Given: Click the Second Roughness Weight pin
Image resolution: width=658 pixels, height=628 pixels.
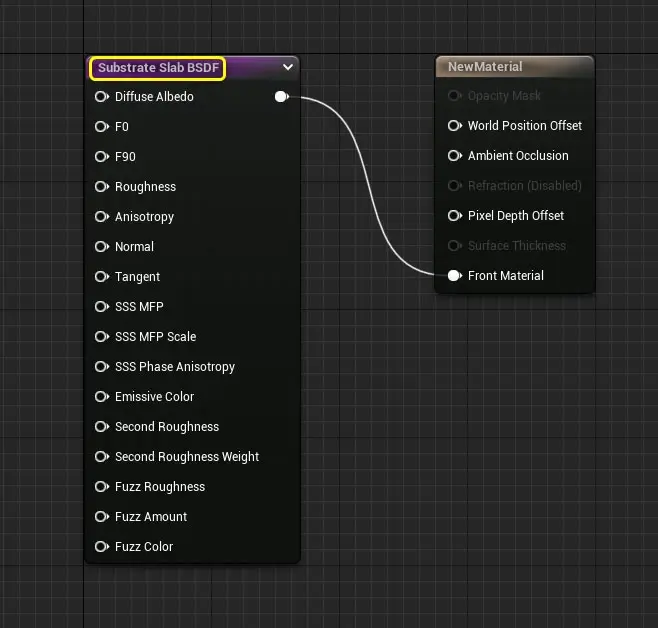Looking at the screenshot, I should (102, 457).
